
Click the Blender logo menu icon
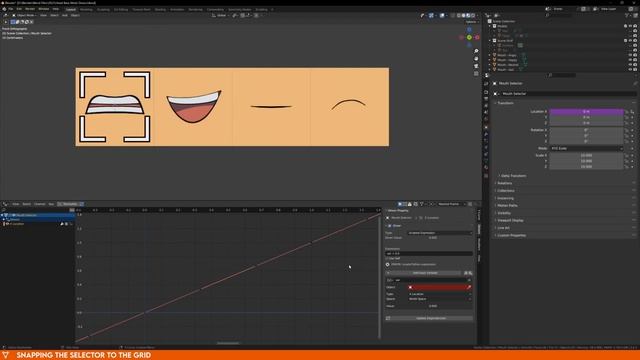pos(4,9)
